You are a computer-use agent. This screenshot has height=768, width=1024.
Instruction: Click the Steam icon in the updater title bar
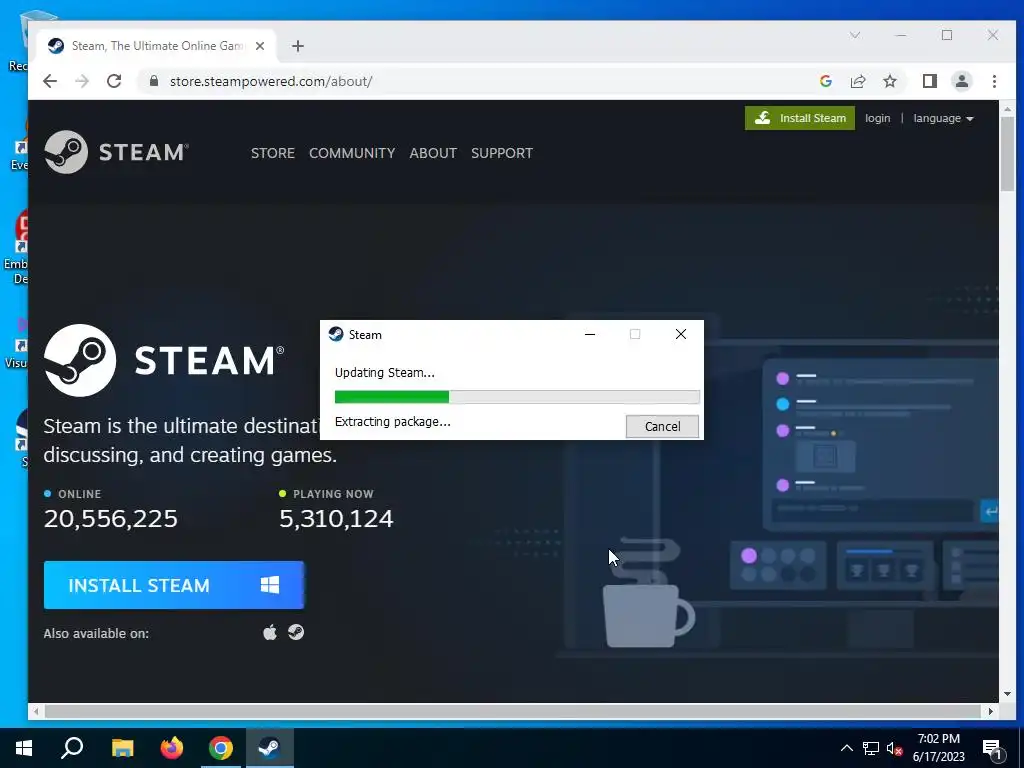click(x=336, y=334)
